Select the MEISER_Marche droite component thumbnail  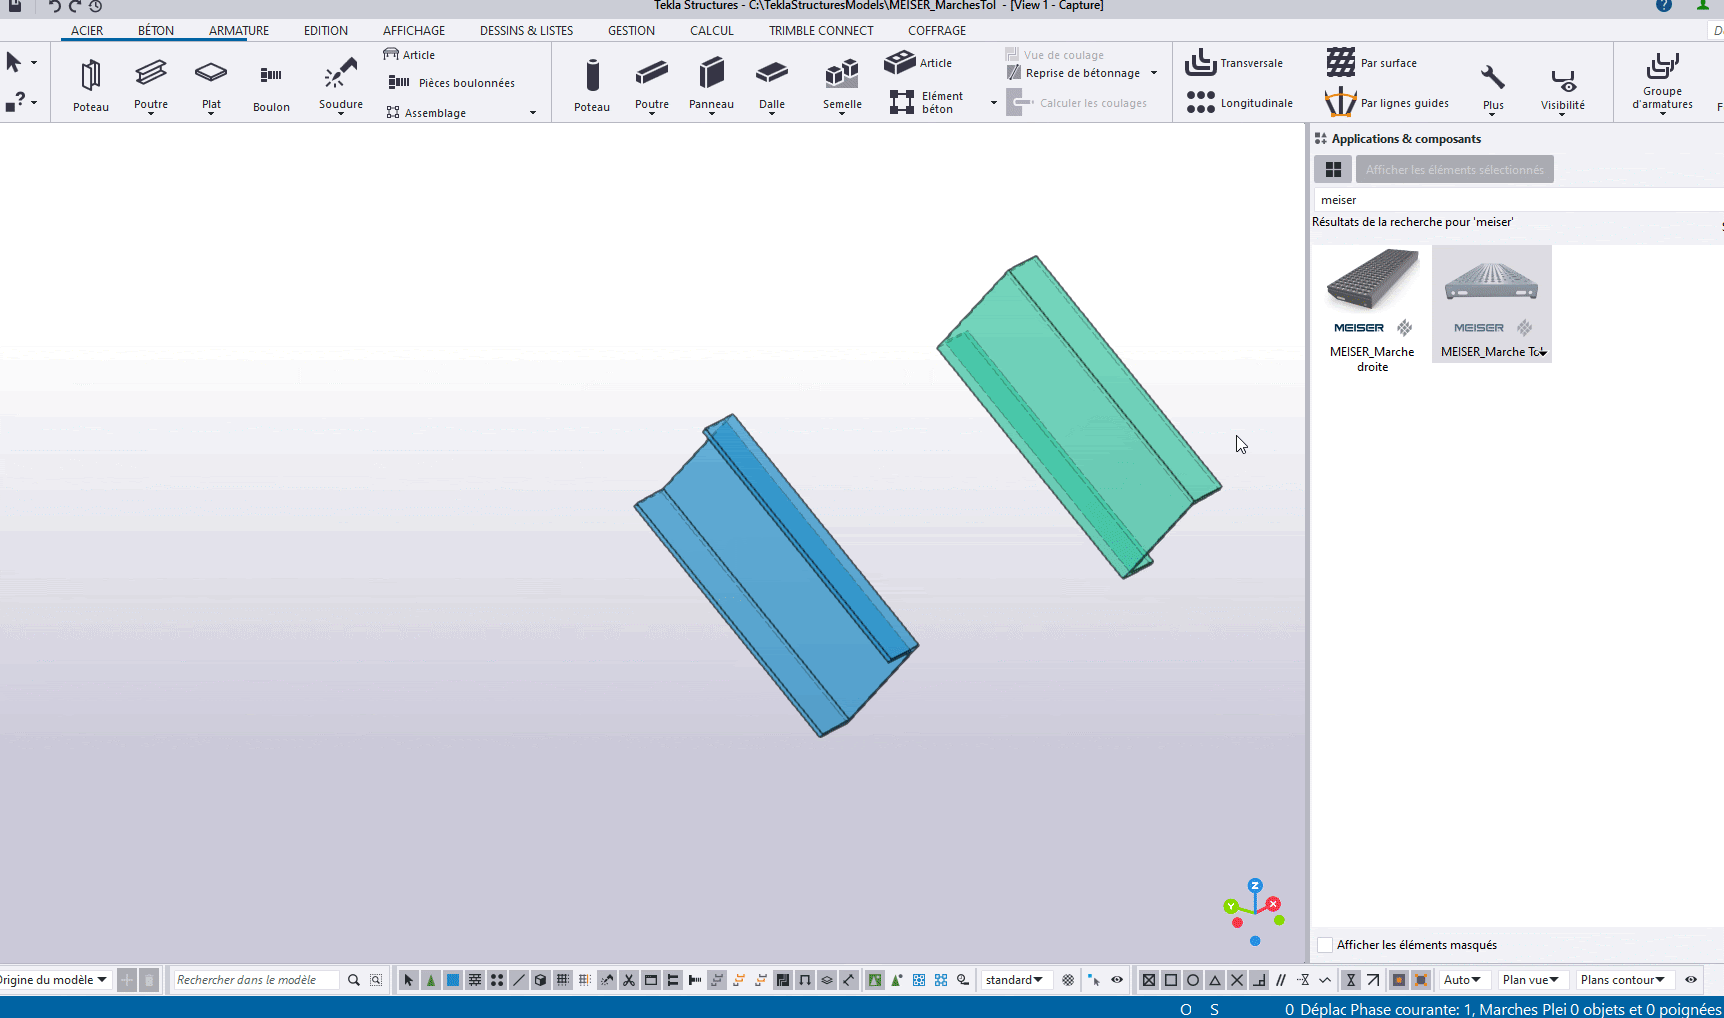(x=1372, y=305)
